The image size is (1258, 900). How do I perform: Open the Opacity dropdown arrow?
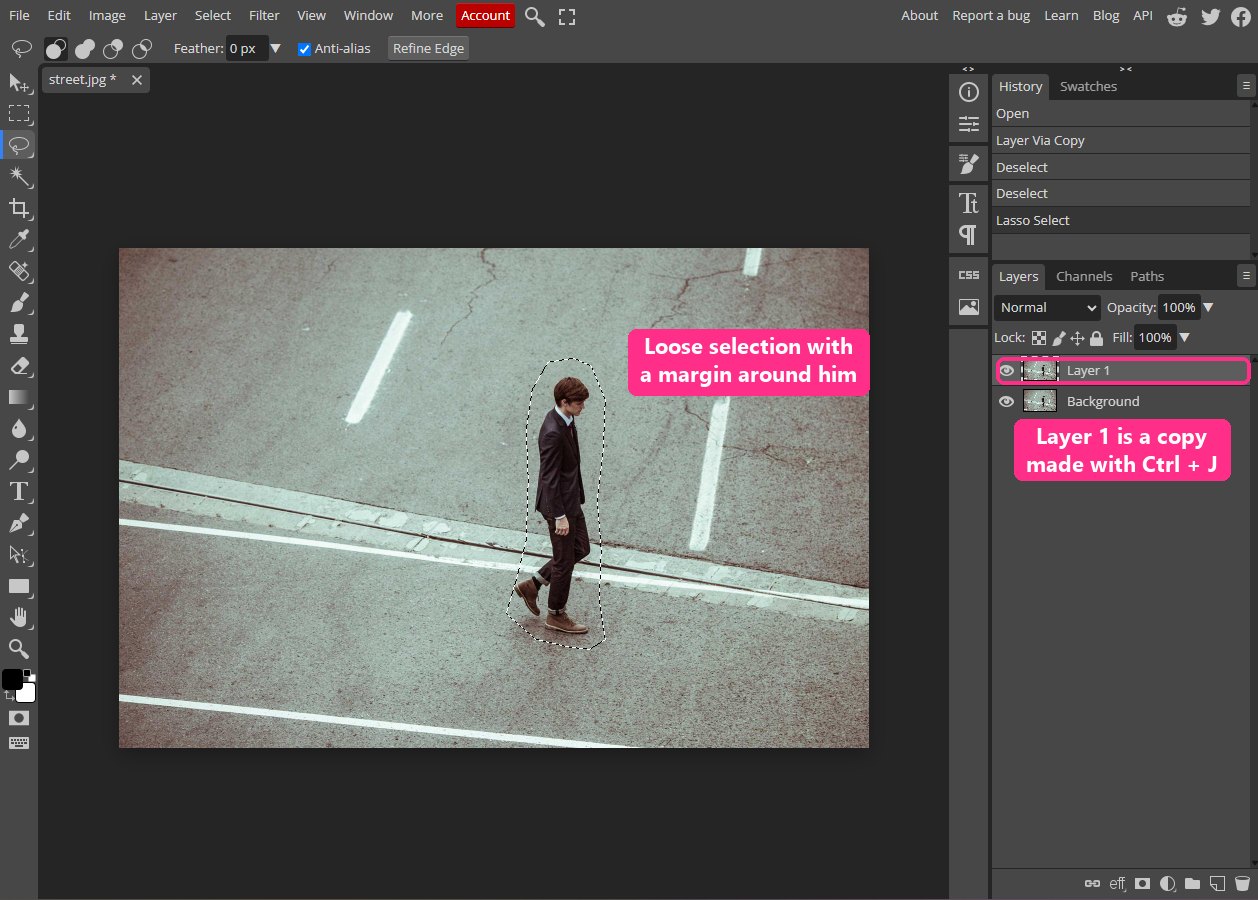1208,308
